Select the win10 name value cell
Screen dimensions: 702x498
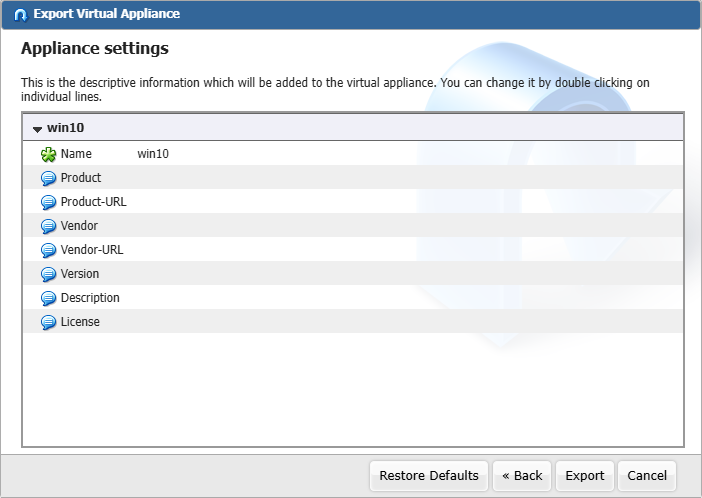[153, 154]
